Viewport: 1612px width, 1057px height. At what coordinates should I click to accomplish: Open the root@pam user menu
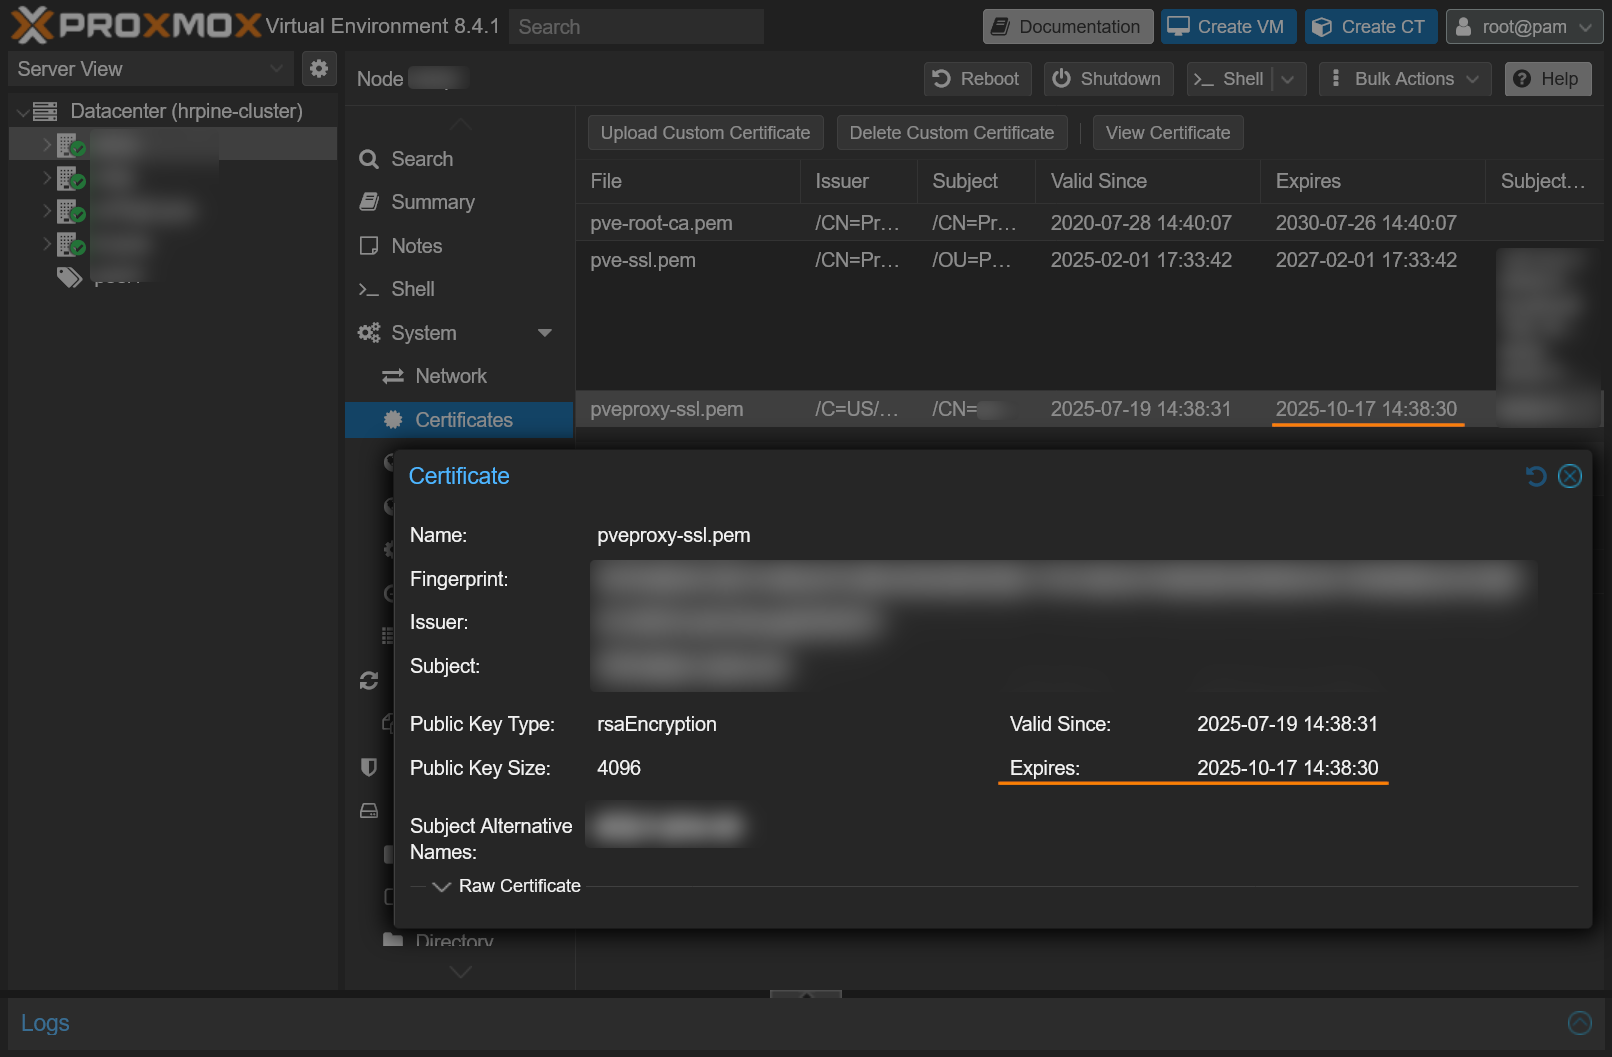[1524, 26]
